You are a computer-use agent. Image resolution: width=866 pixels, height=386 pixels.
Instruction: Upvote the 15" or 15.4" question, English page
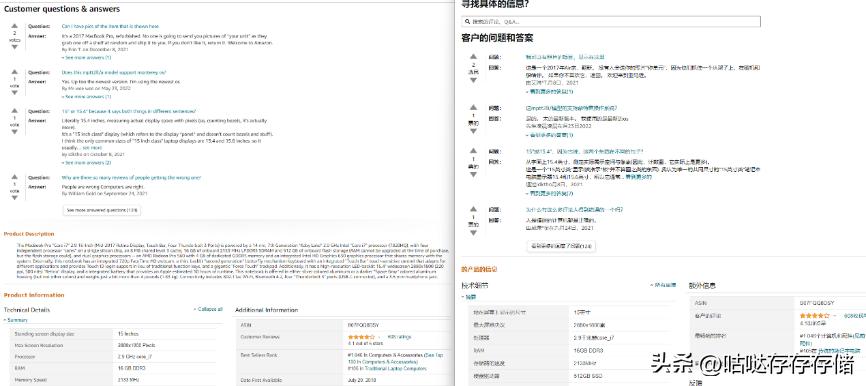pos(14,111)
